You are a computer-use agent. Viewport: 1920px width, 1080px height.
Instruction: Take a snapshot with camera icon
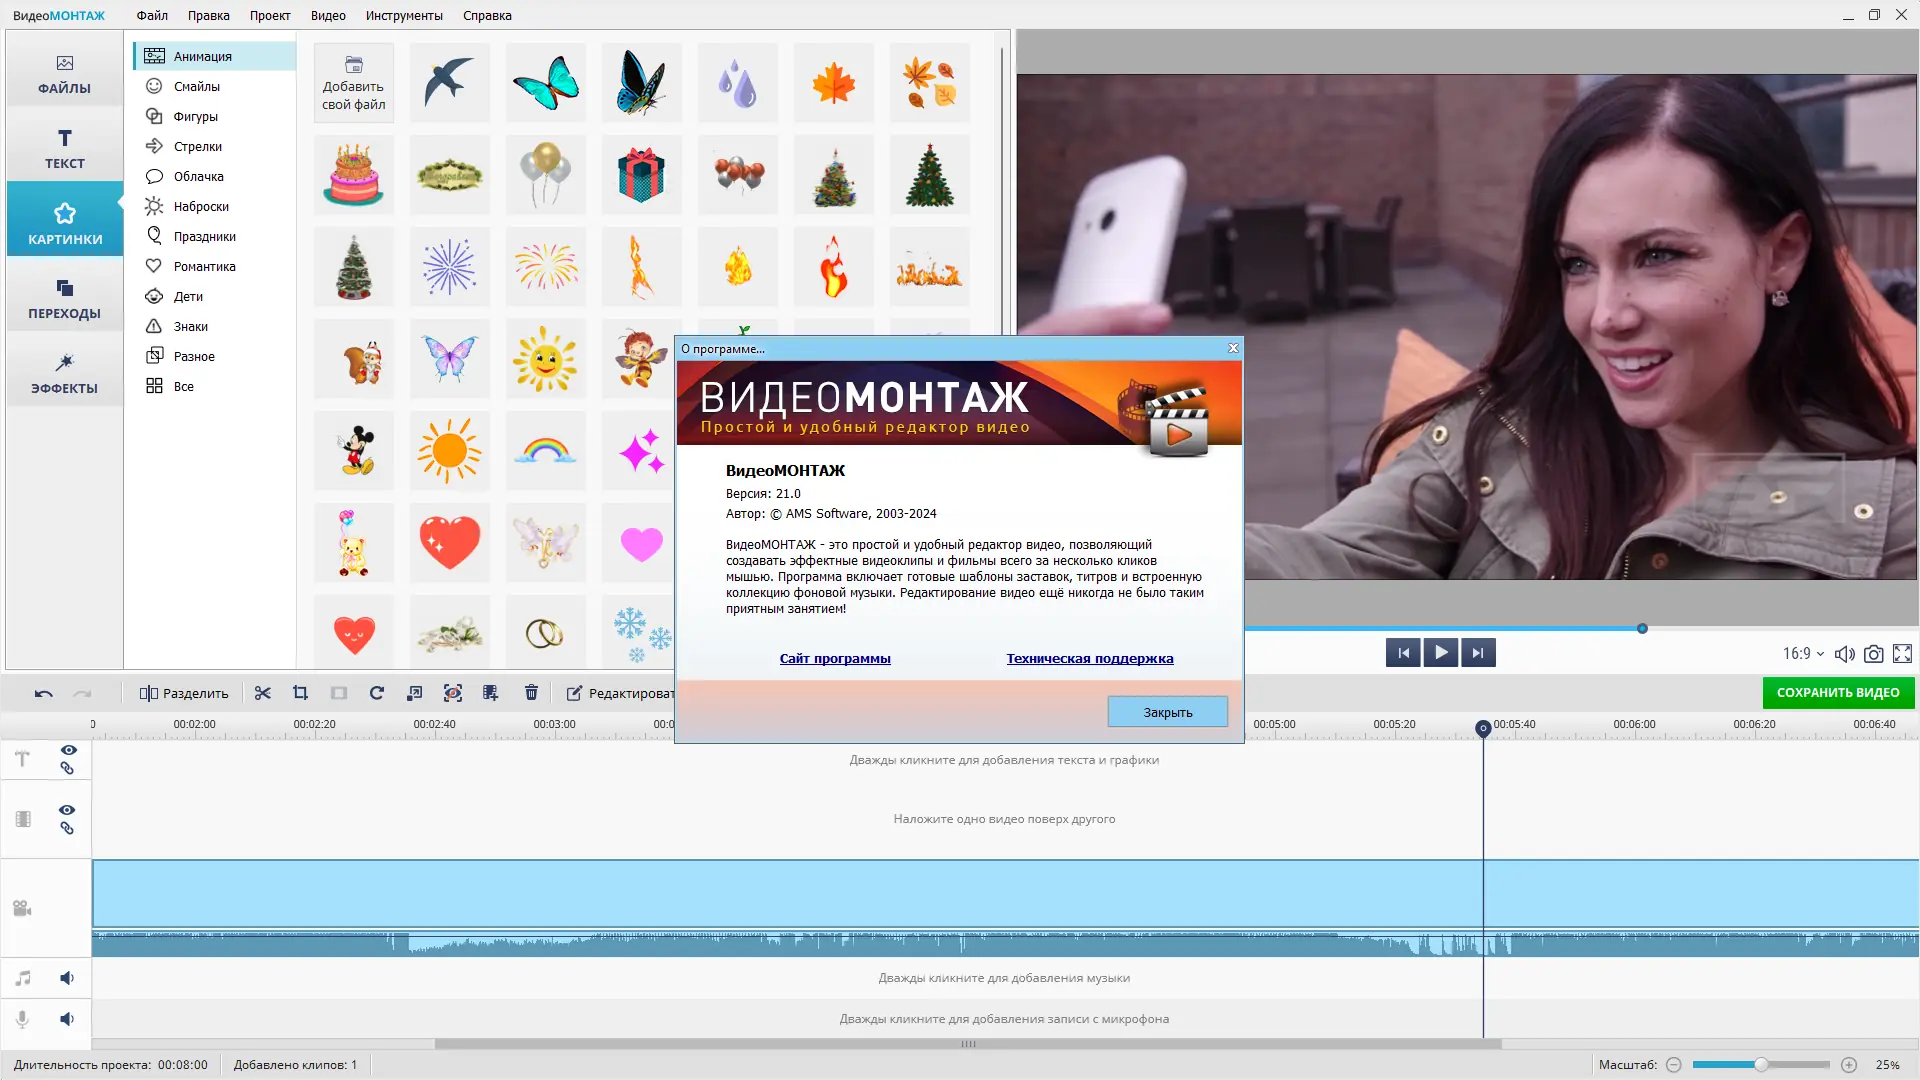1874,653
